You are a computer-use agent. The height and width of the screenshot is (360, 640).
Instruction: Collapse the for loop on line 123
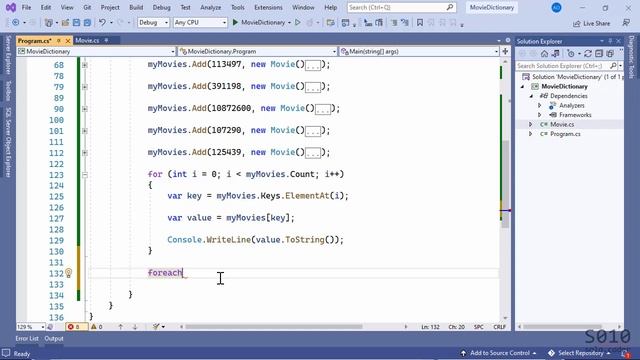84,175
